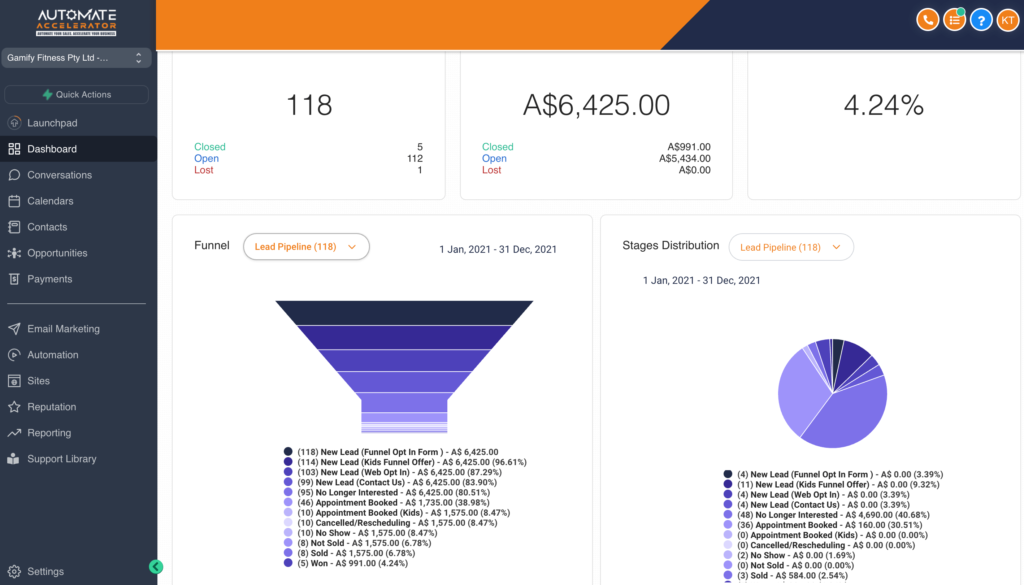This screenshot has height=585, width=1024.
Task: Click the phone dialer icon in header
Action: pyautogui.click(x=928, y=19)
